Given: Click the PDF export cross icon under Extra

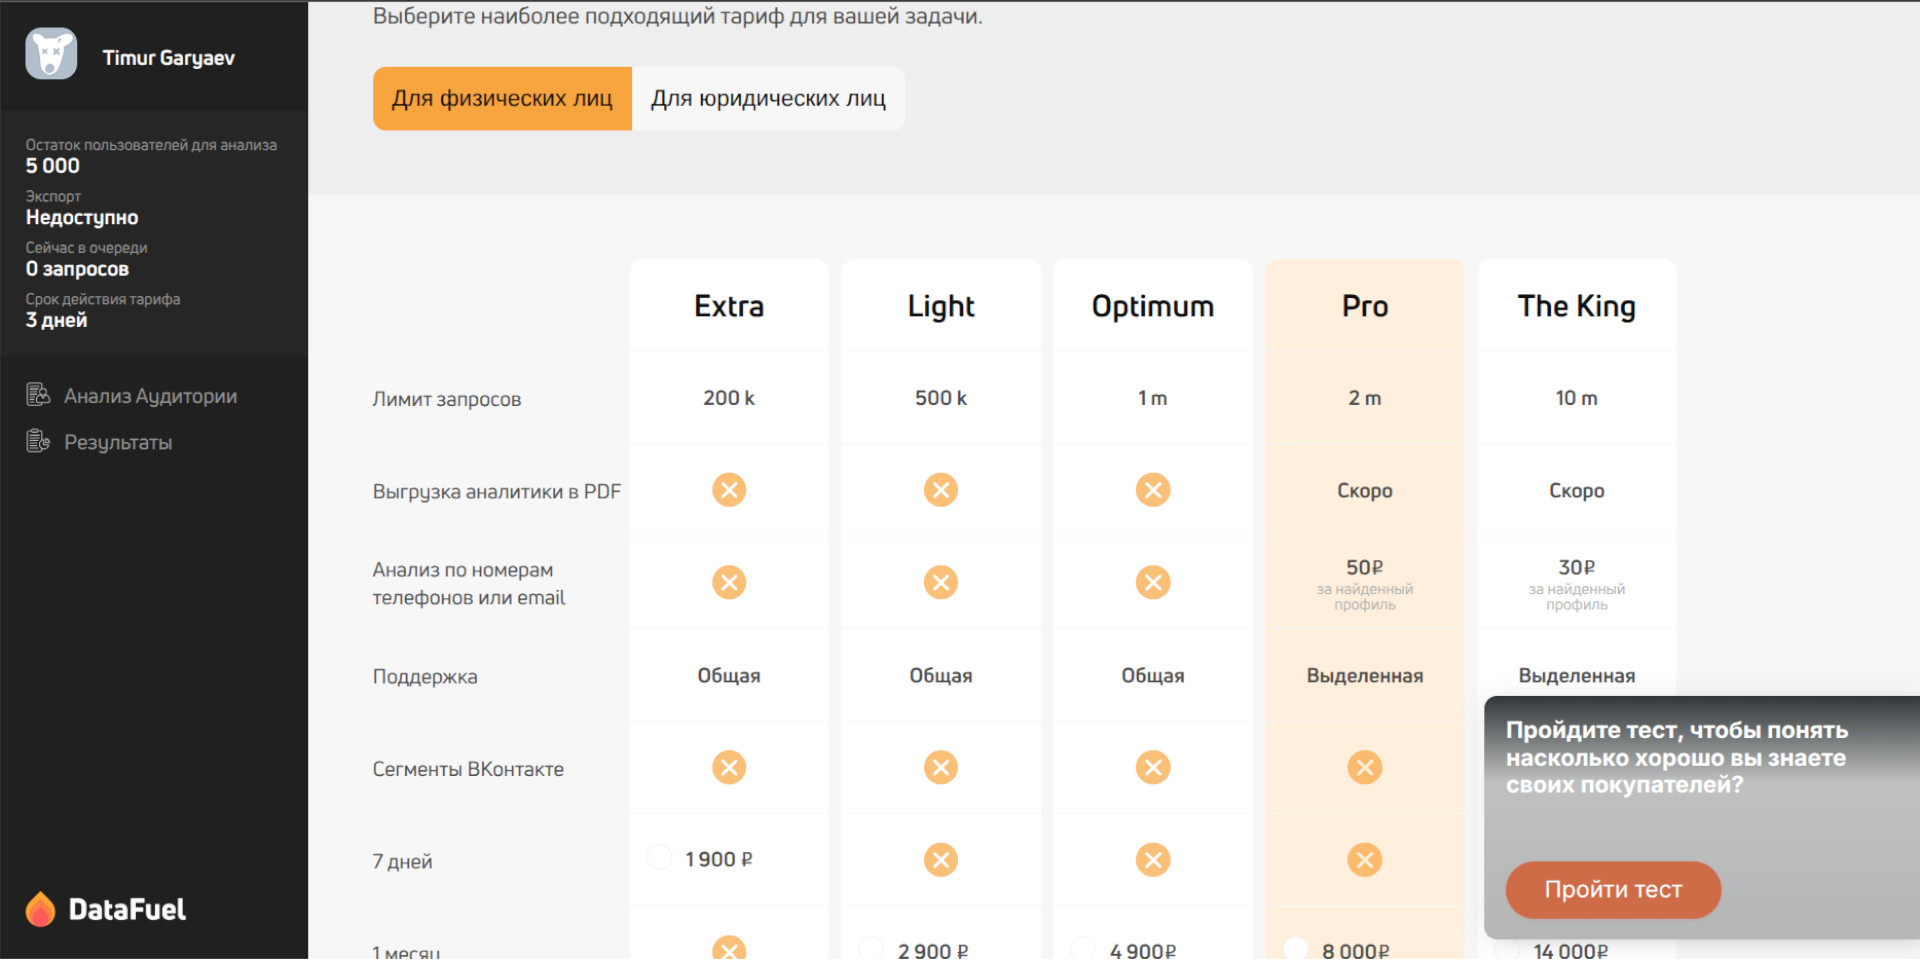Looking at the screenshot, I should (729, 490).
